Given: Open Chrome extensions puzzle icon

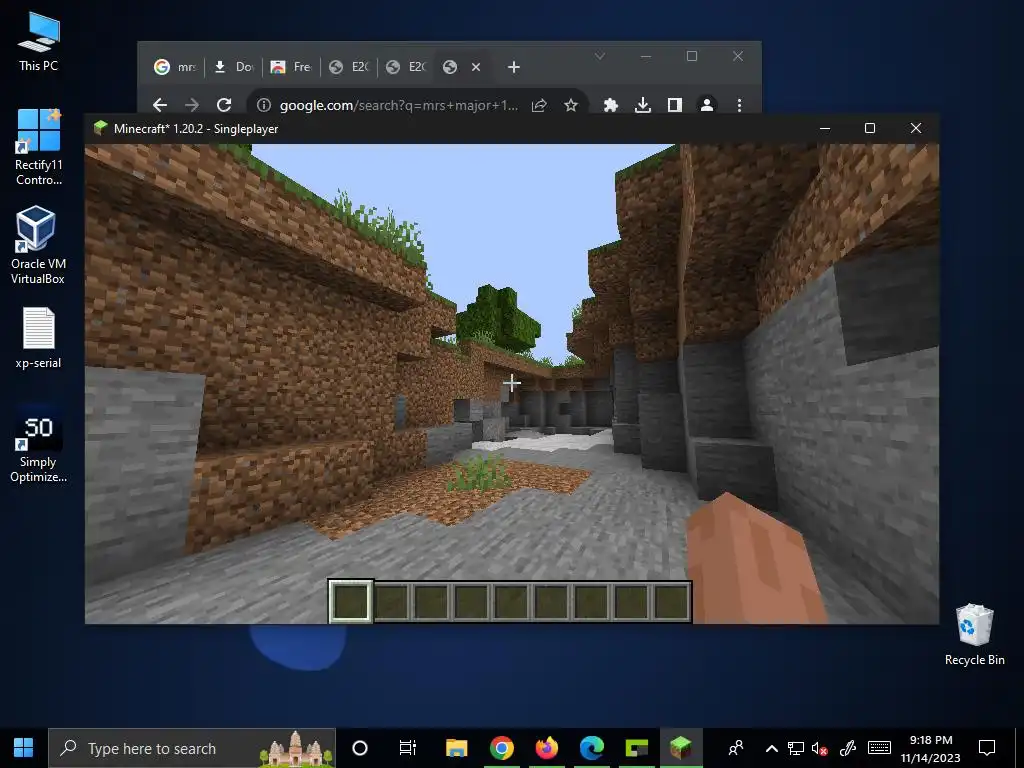Looking at the screenshot, I should click(x=611, y=105).
